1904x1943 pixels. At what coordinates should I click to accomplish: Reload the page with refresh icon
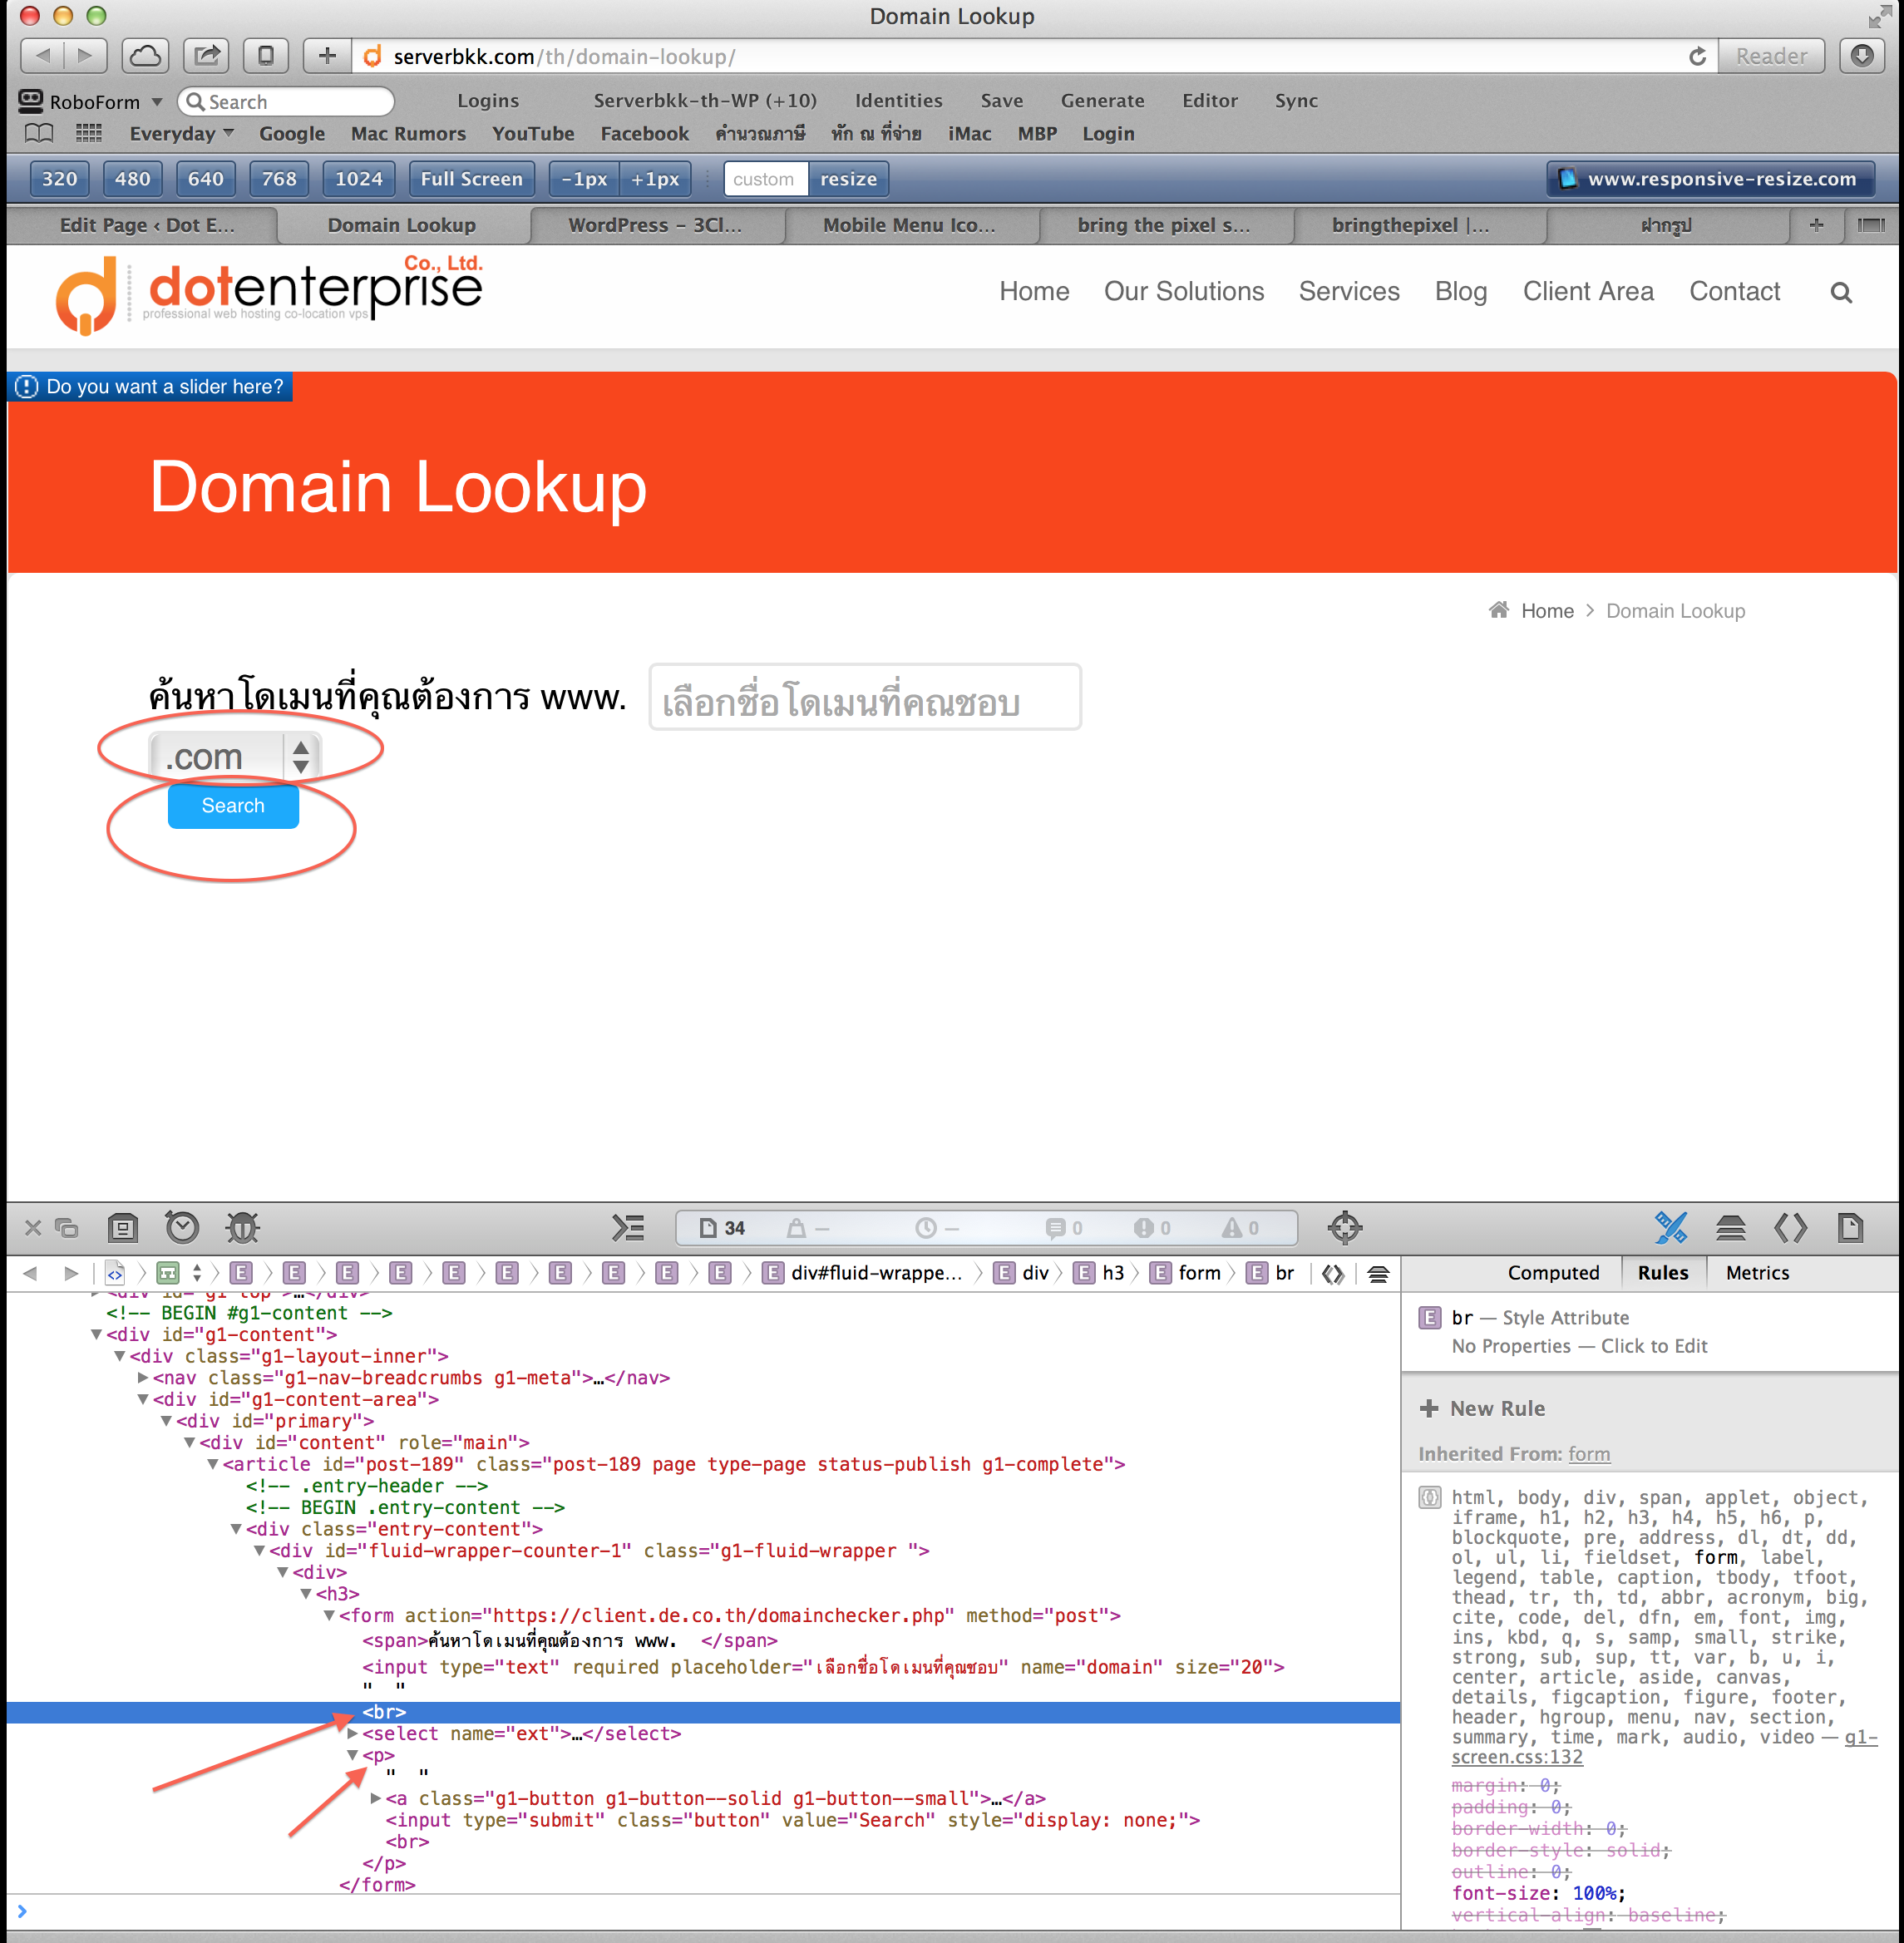(x=1697, y=56)
